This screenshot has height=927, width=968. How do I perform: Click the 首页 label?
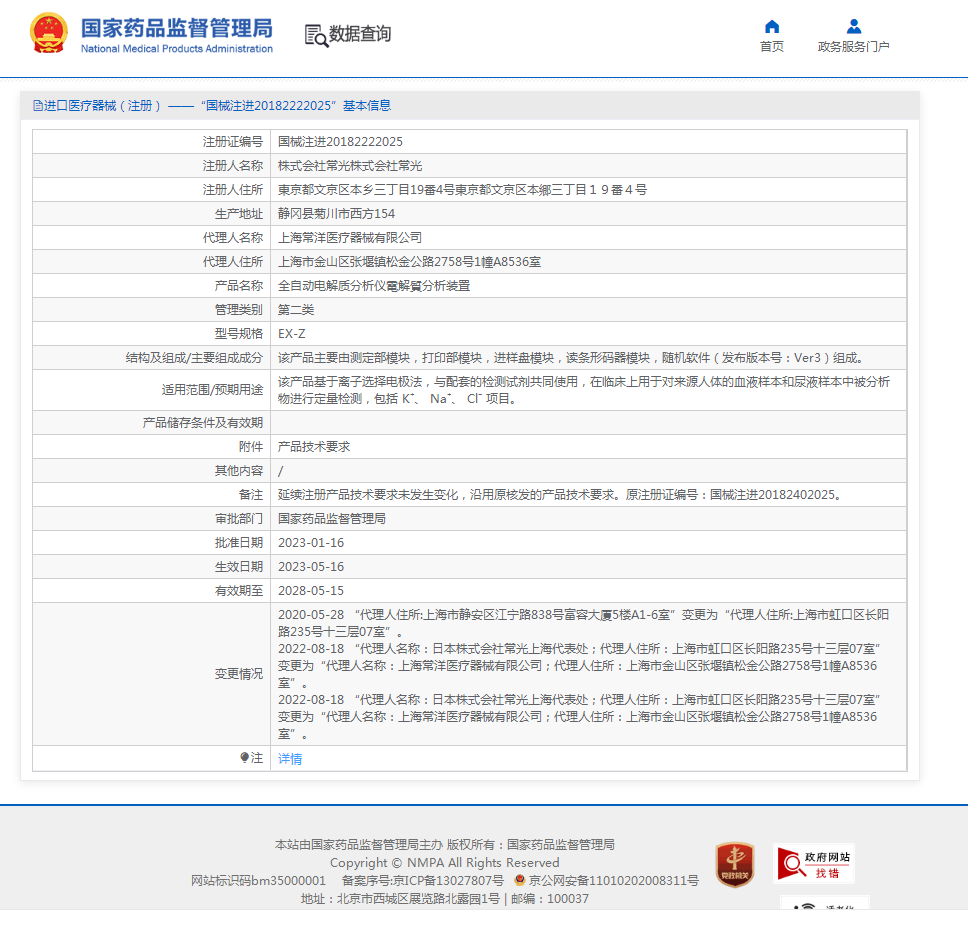772,46
